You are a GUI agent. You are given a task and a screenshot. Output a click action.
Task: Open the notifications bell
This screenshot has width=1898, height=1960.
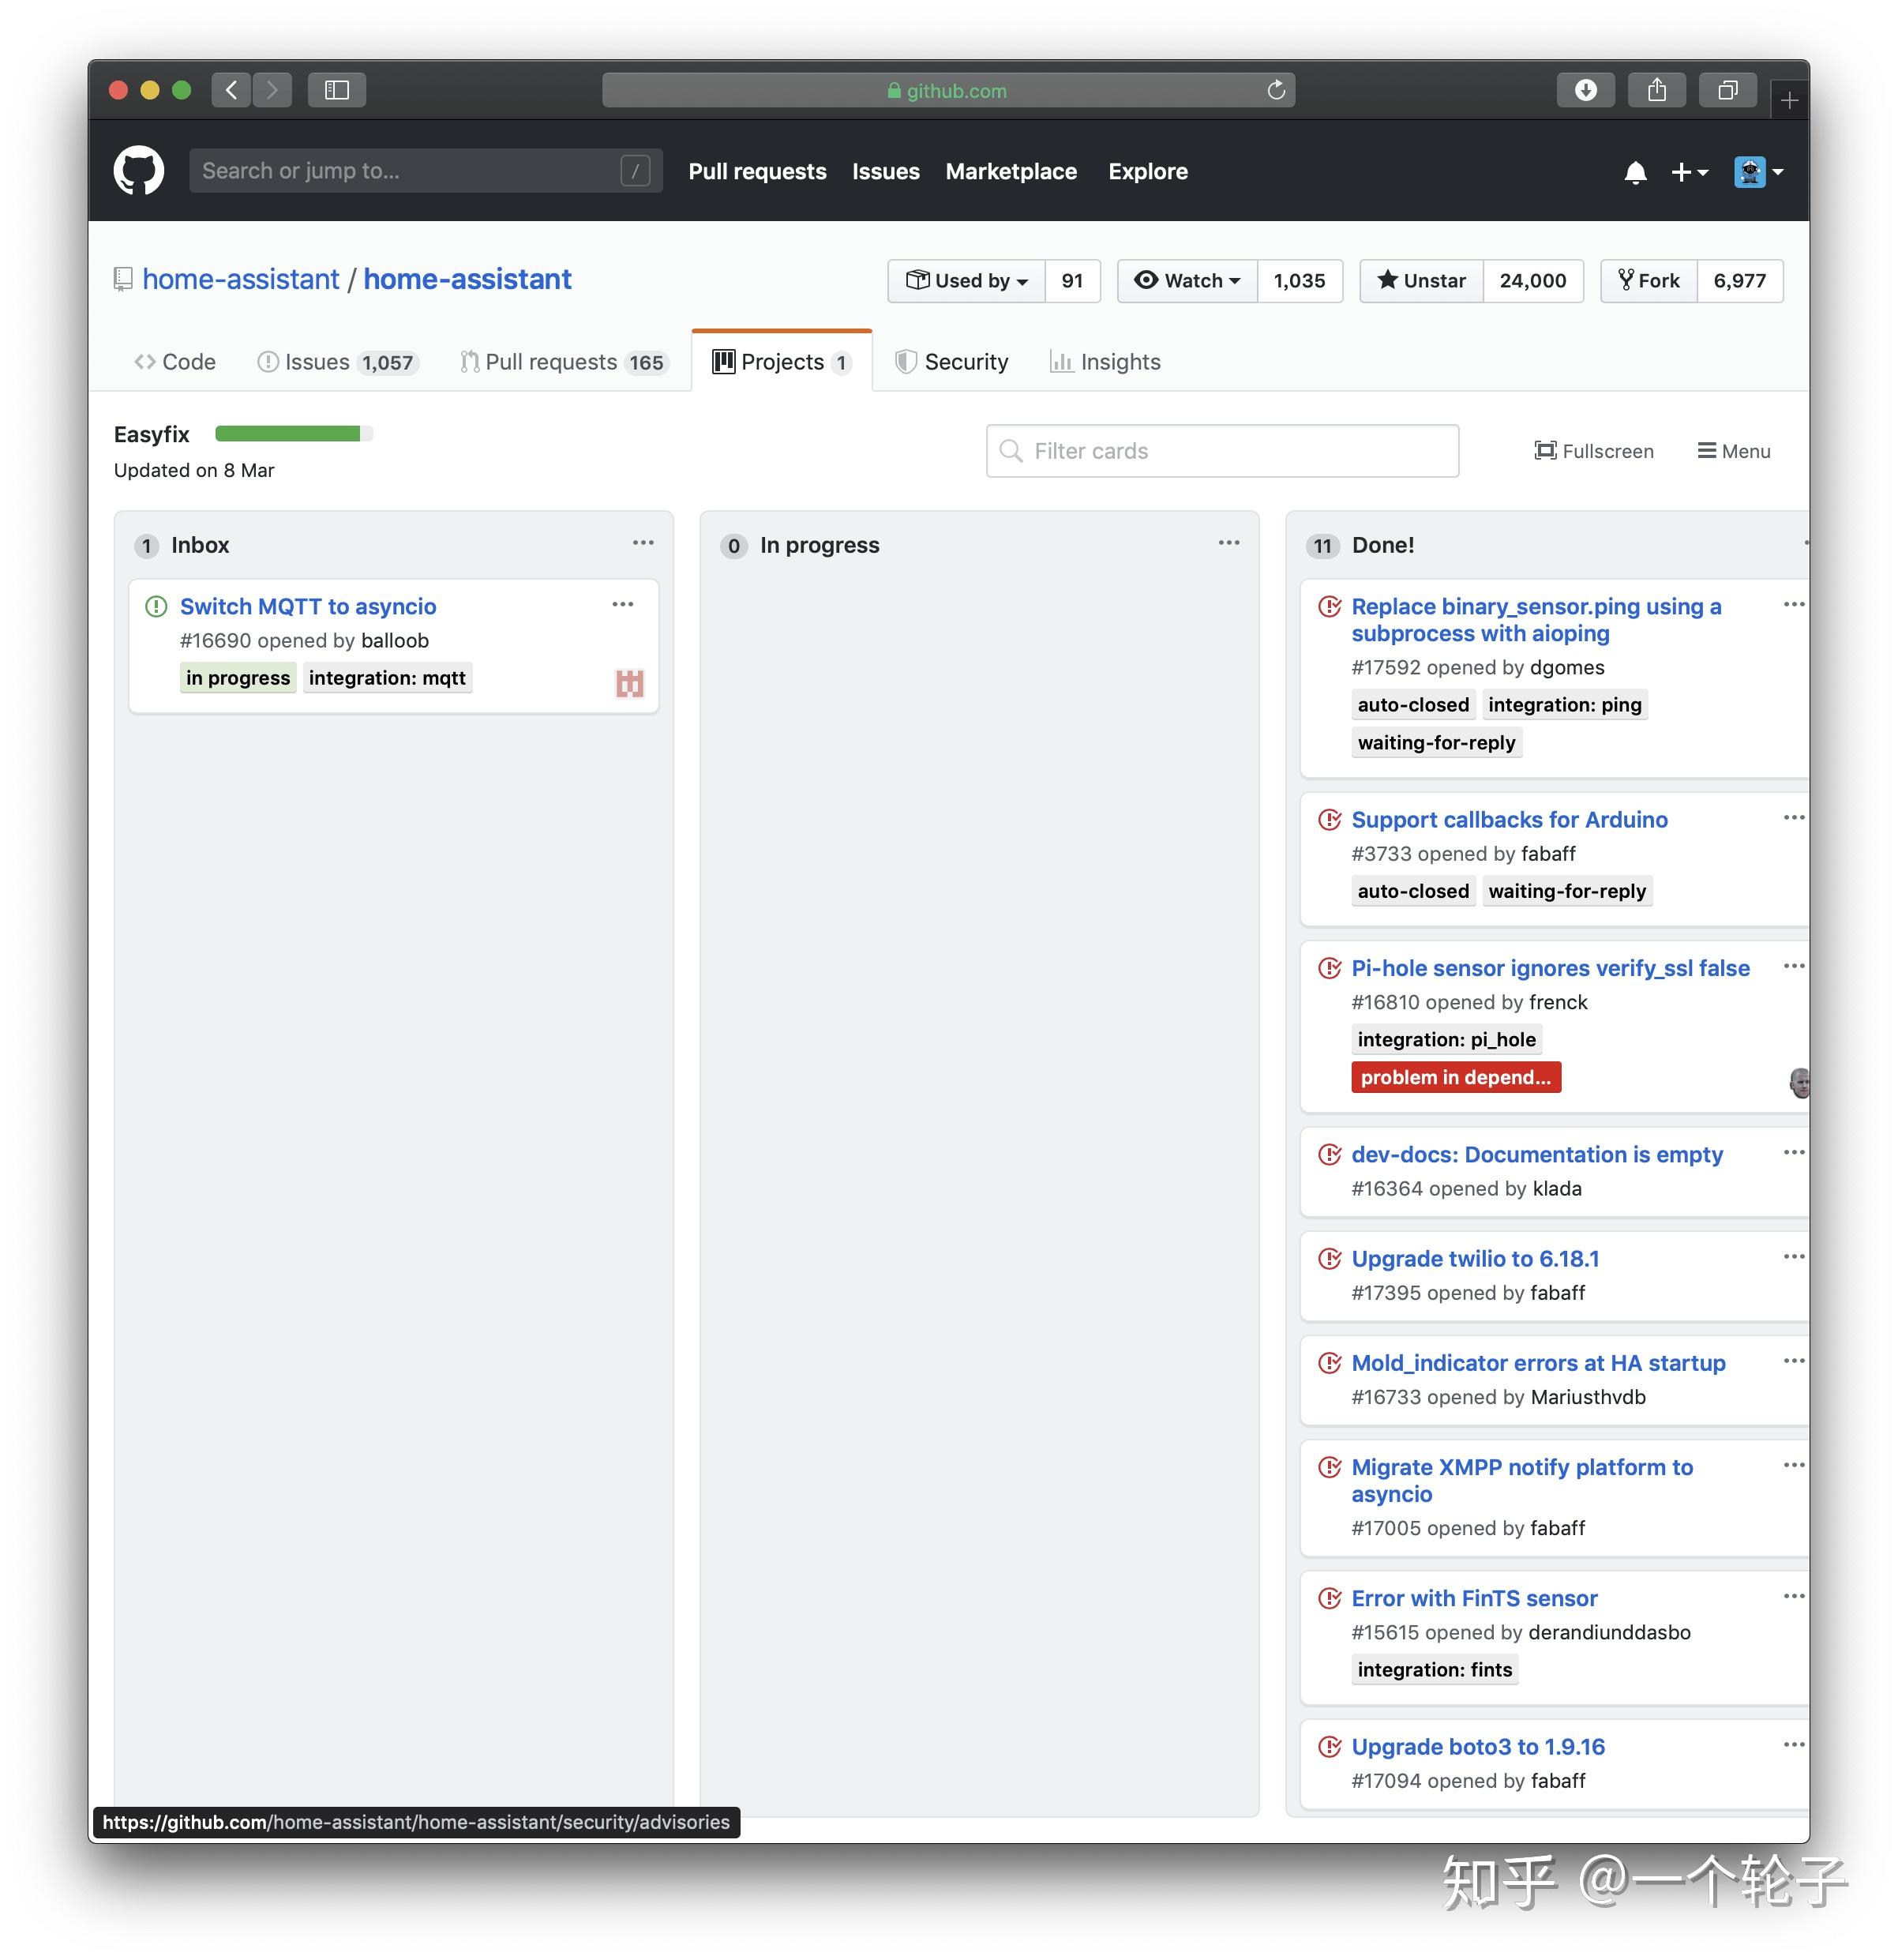1635,172
